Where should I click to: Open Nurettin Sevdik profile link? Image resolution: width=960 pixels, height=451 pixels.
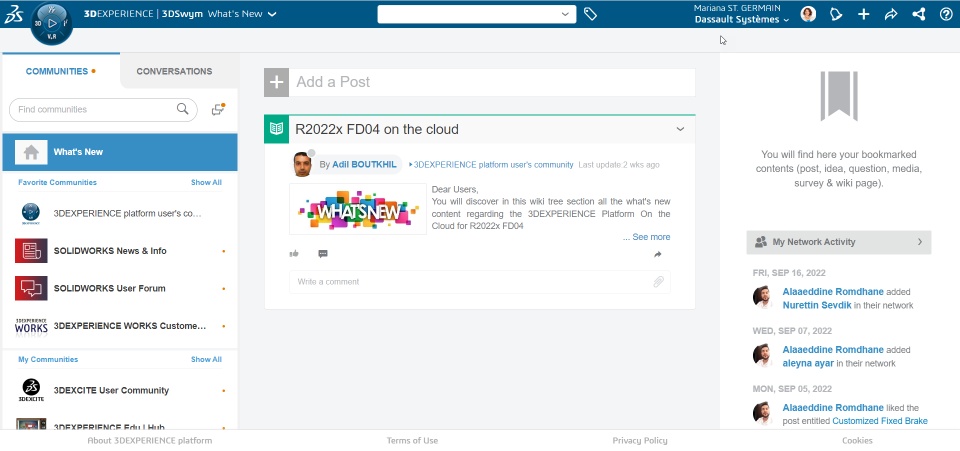pyautogui.click(x=817, y=305)
